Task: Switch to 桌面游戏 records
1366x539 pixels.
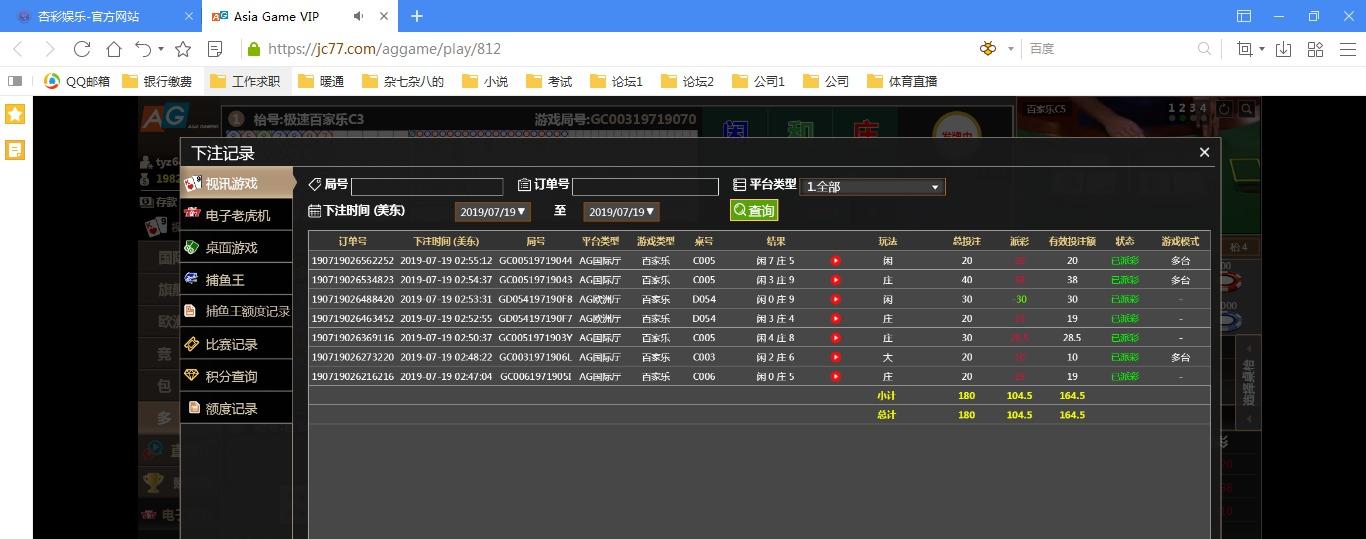Action: [x=237, y=248]
